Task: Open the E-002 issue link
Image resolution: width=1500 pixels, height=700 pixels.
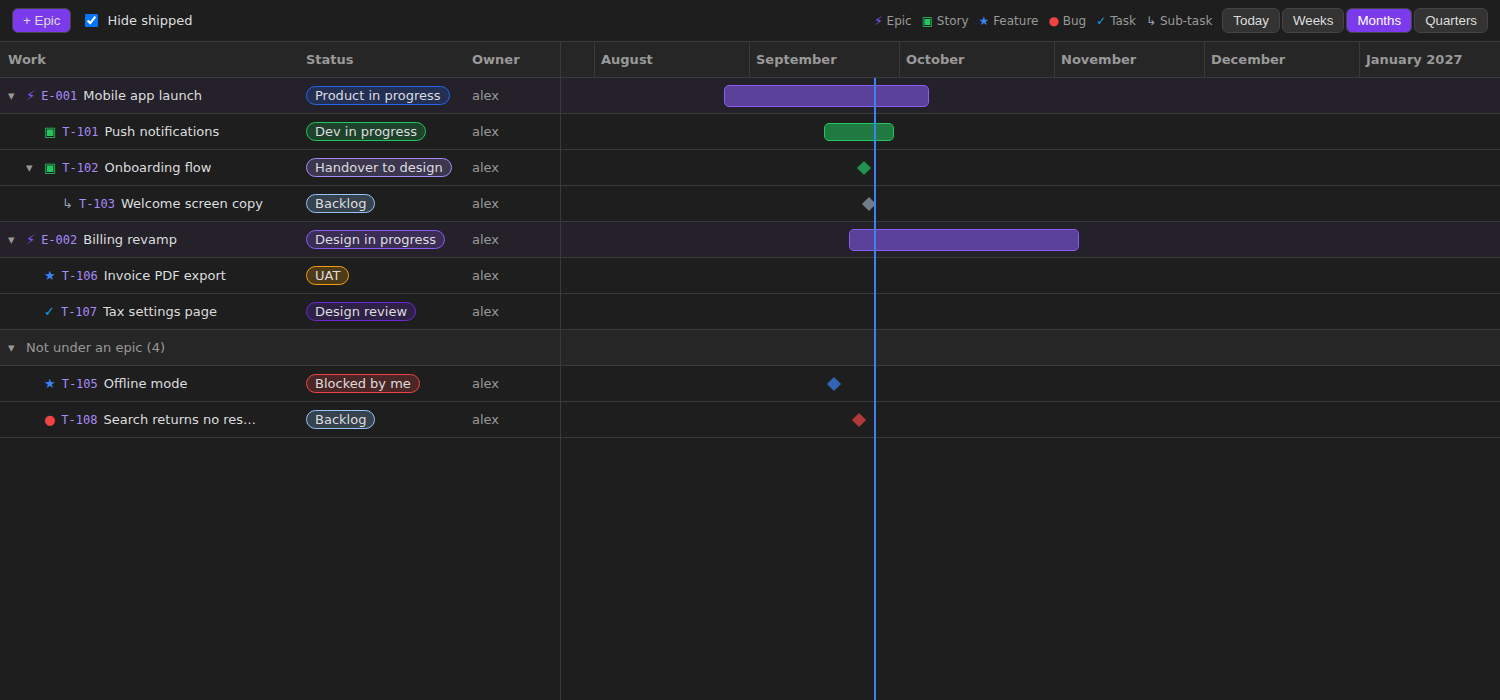Action: coord(59,240)
